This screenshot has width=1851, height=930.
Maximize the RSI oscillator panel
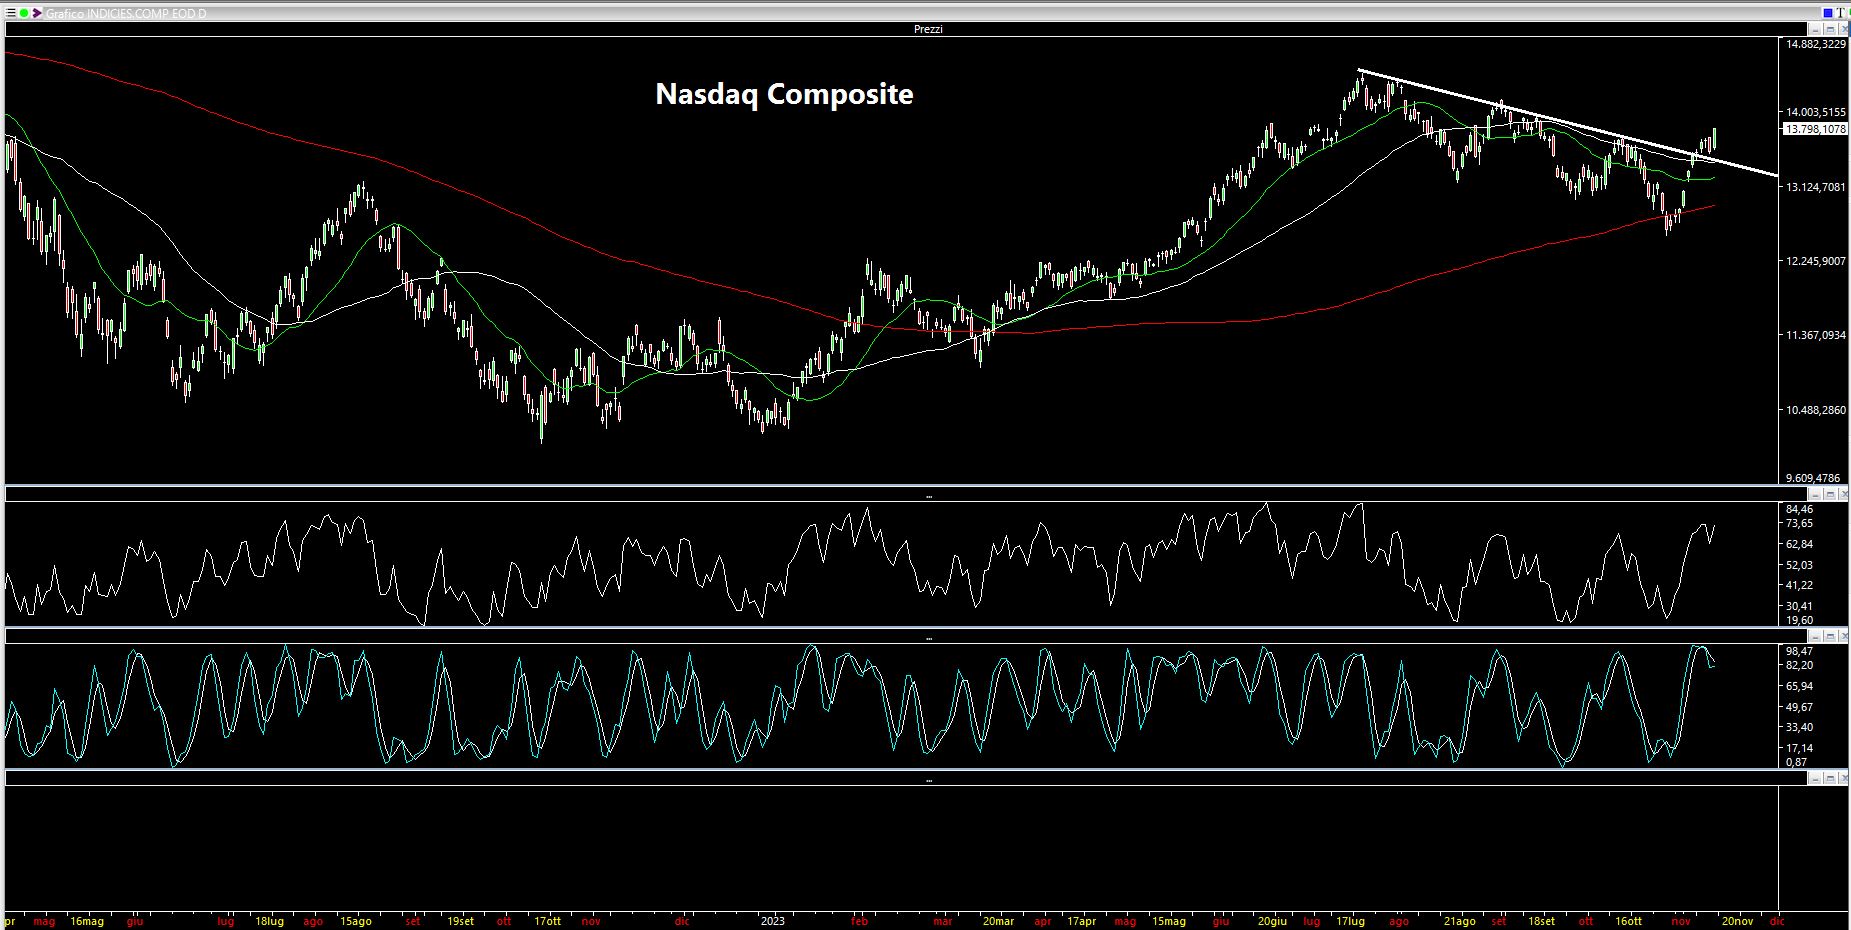pyautogui.click(x=1830, y=494)
